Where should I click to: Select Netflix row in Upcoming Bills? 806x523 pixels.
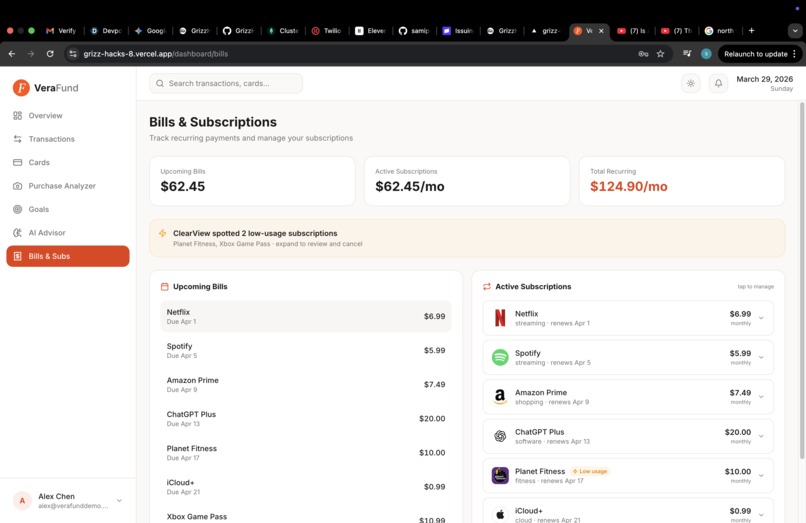(306, 316)
